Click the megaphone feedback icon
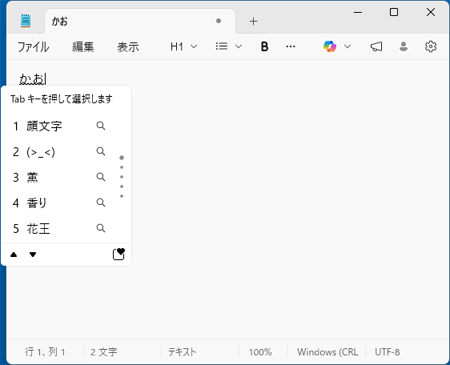Image resolution: width=450 pixels, height=365 pixels. coord(376,47)
